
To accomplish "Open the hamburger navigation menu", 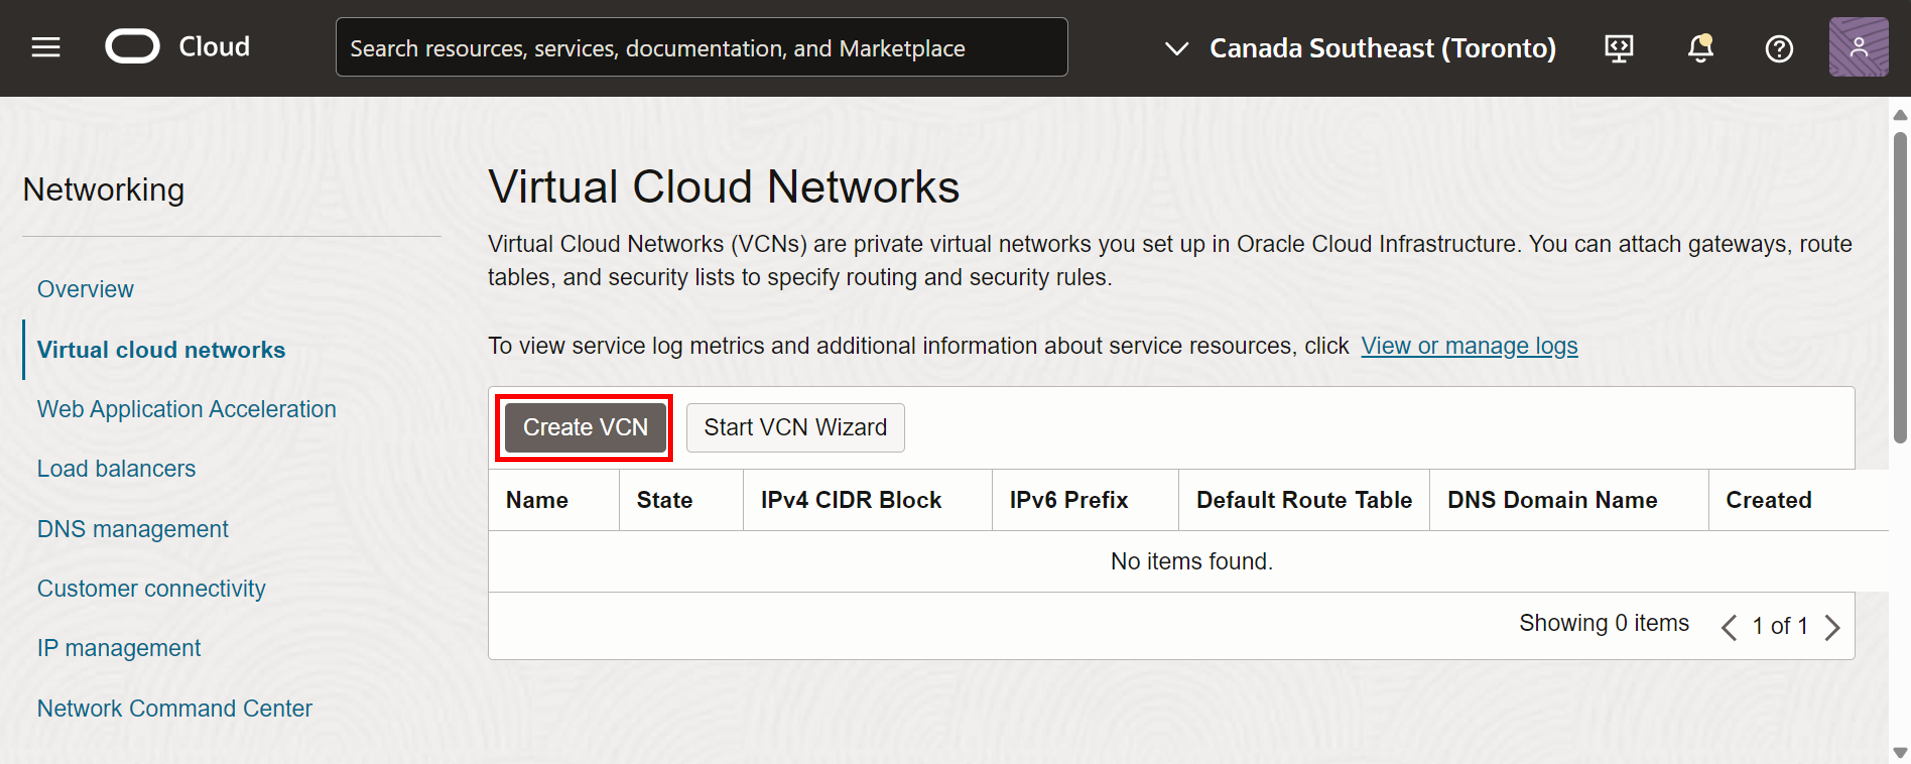I will 46,47.
